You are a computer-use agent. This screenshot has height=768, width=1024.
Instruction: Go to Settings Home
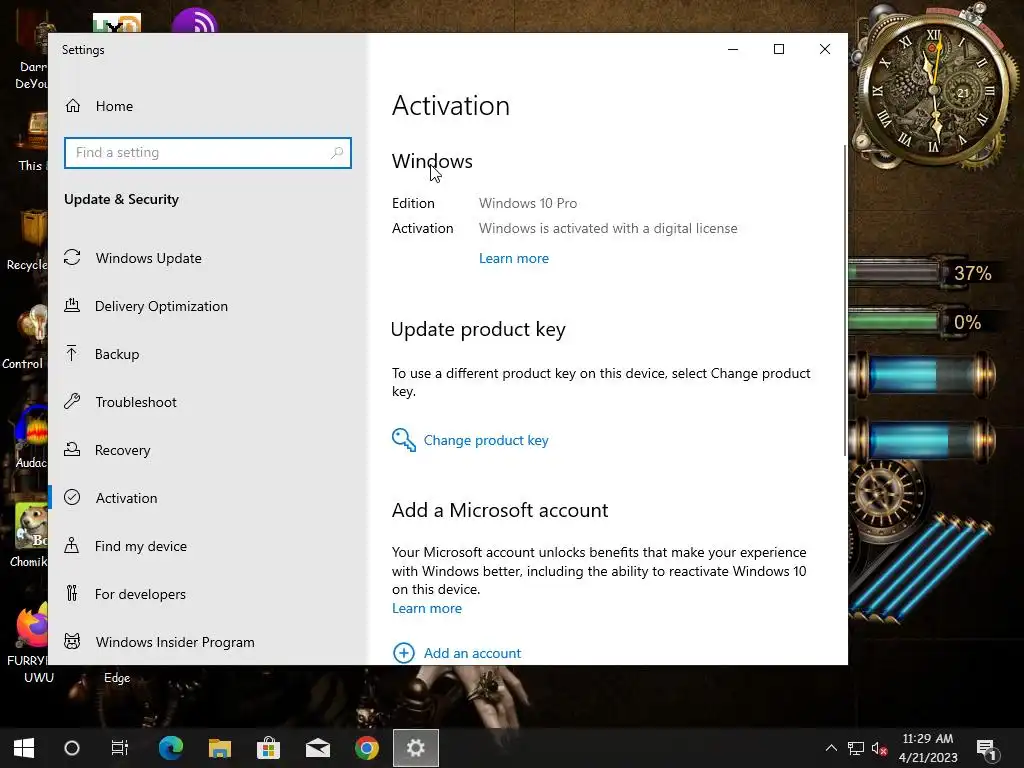99,106
